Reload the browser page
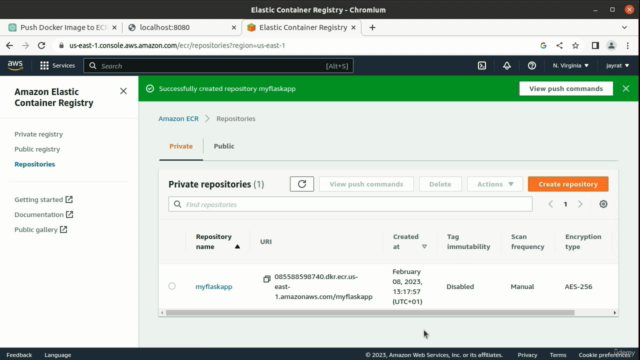This screenshot has width=640, height=360. (41, 45)
